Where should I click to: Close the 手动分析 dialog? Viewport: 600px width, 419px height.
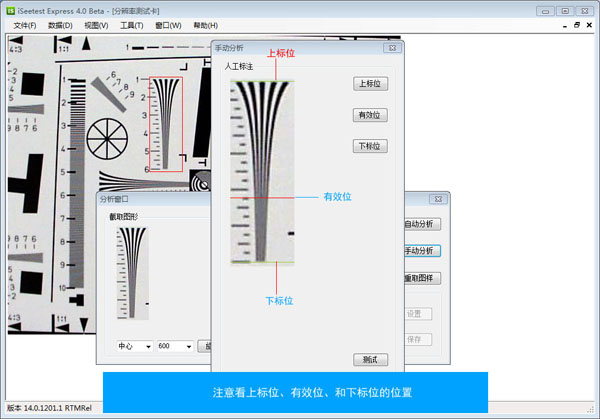click(x=391, y=48)
